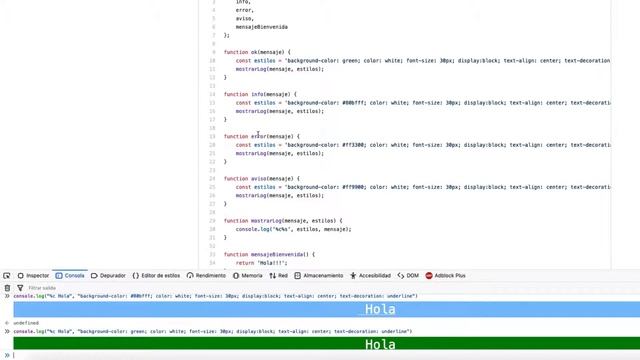Screen dimensions: 640x360
Task: Click the mostrarLog call inside the ok function
Action: [280, 69]
